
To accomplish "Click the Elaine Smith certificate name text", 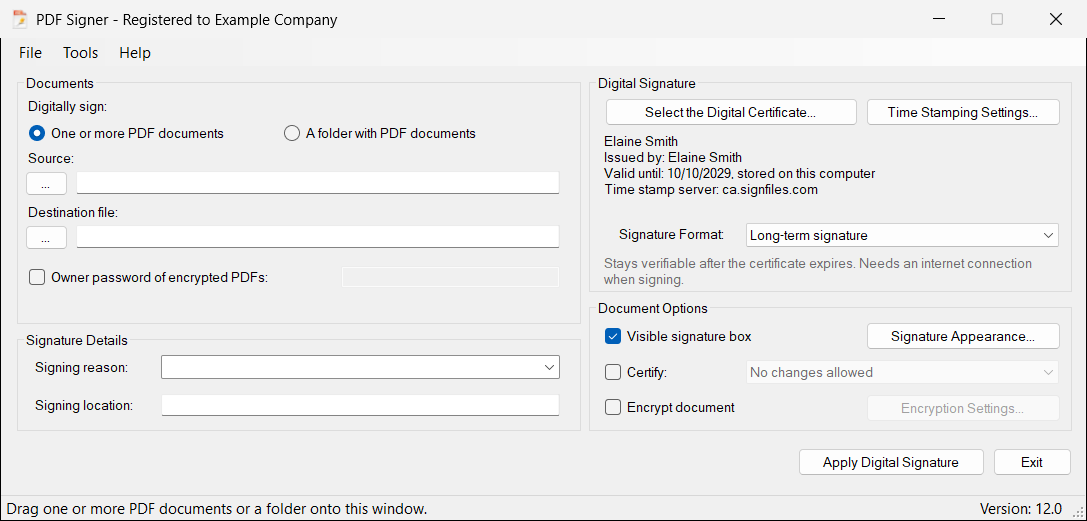I will pos(641,142).
